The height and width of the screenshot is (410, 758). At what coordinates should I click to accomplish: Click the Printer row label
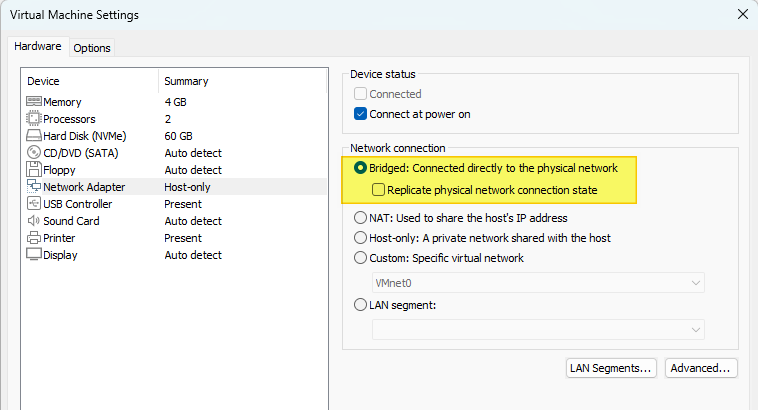tap(59, 238)
